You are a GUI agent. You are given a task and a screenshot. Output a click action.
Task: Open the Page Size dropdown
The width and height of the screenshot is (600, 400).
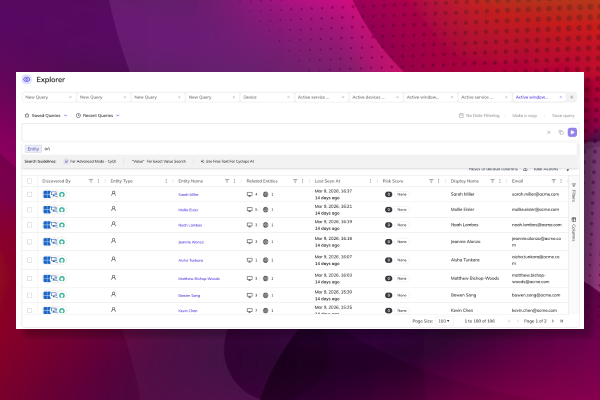coord(444,321)
